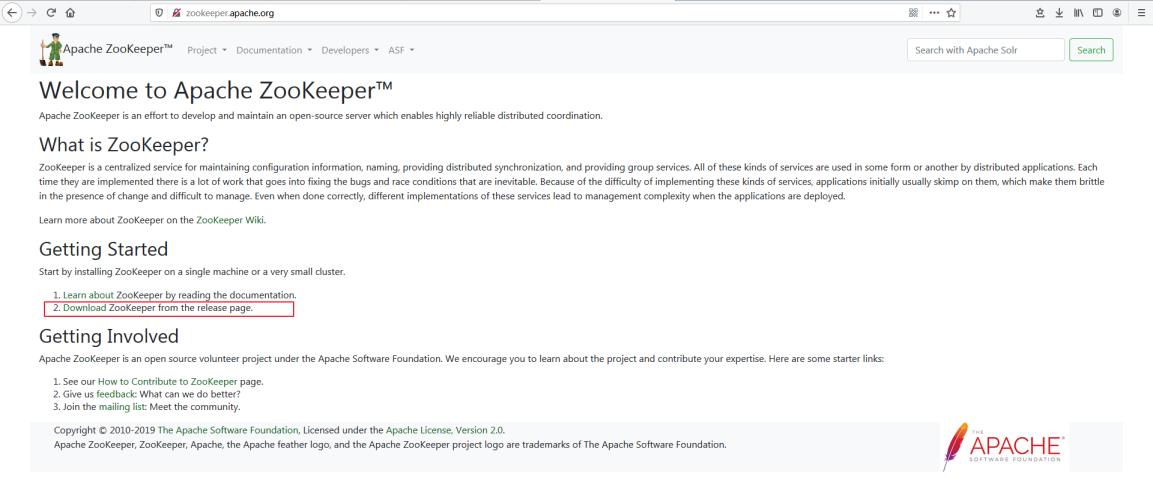Expand the Documentation dropdown menu
Viewport: 1153px width, 479px height.
[x=274, y=50]
